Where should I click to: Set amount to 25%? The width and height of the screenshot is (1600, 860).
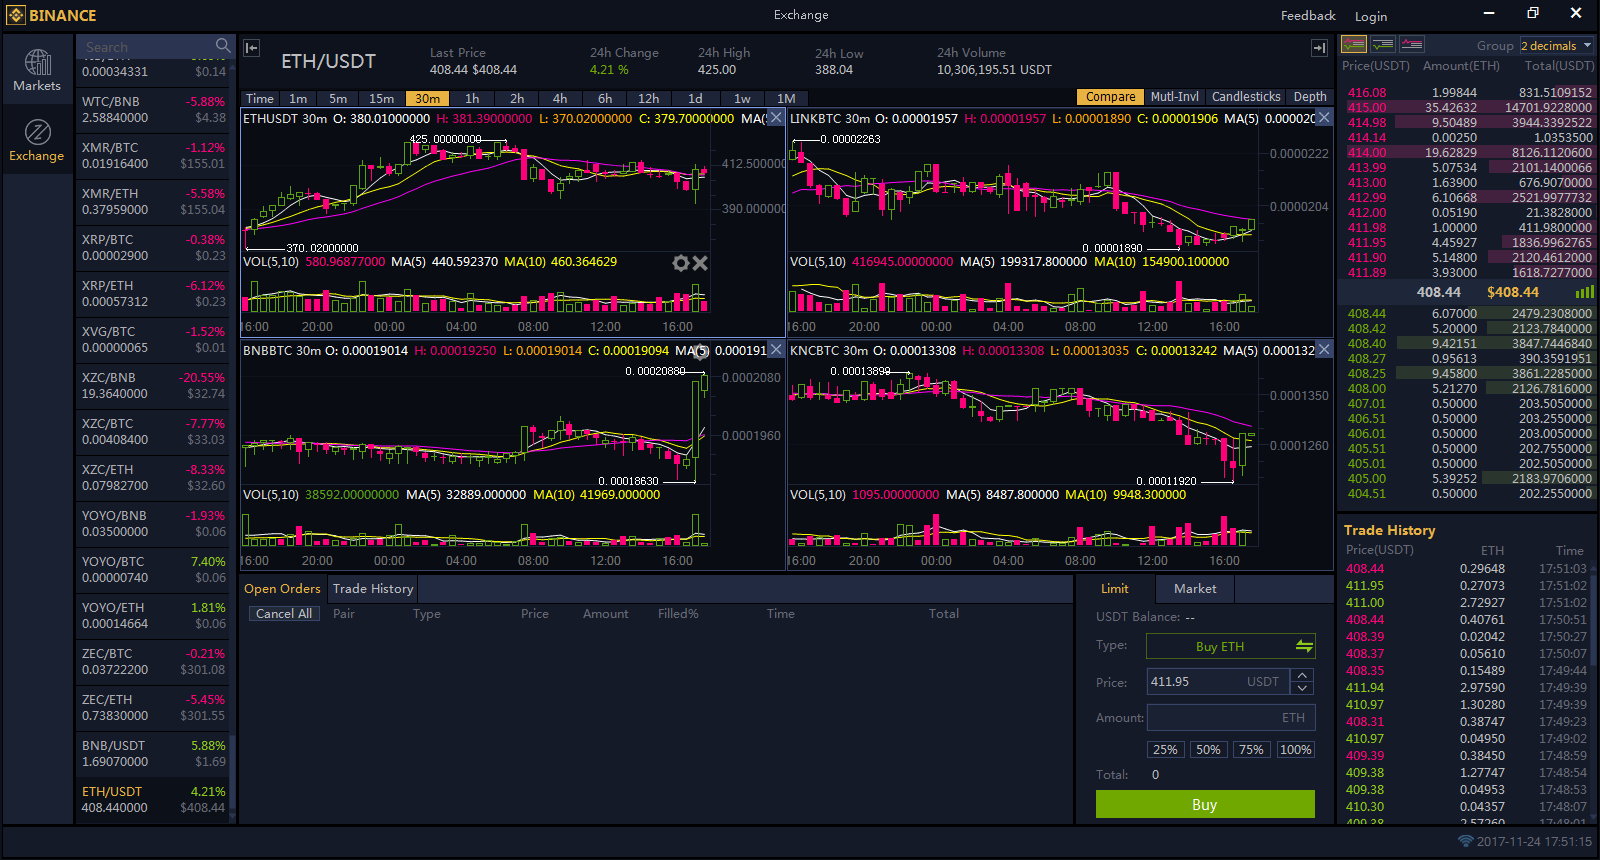tap(1165, 749)
